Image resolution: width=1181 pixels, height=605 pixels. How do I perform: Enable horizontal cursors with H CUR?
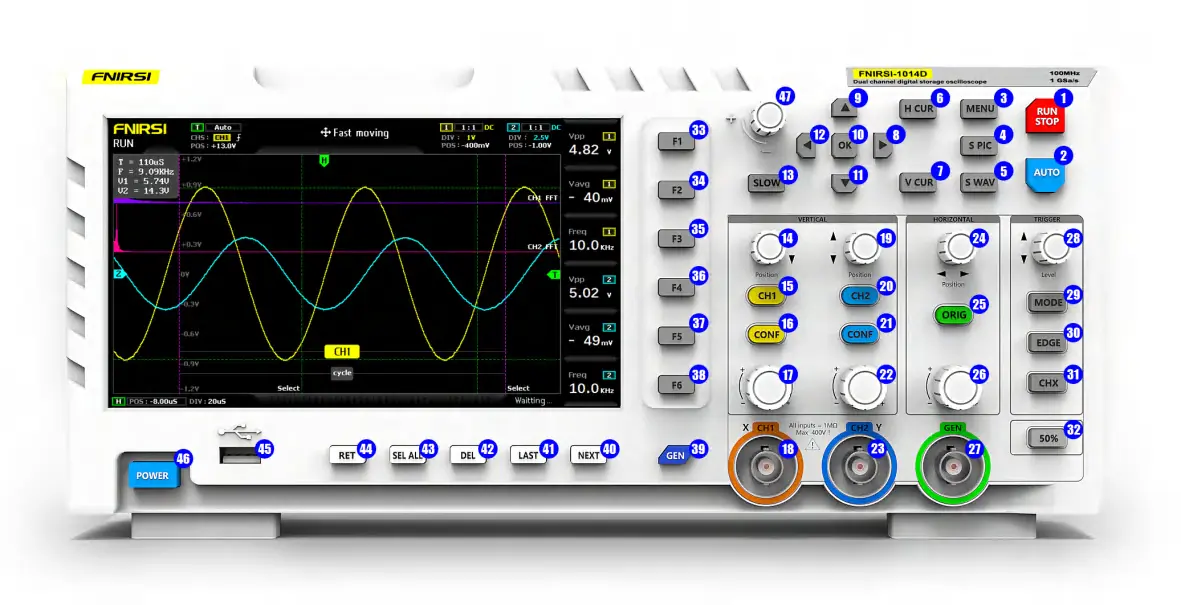[918, 109]
